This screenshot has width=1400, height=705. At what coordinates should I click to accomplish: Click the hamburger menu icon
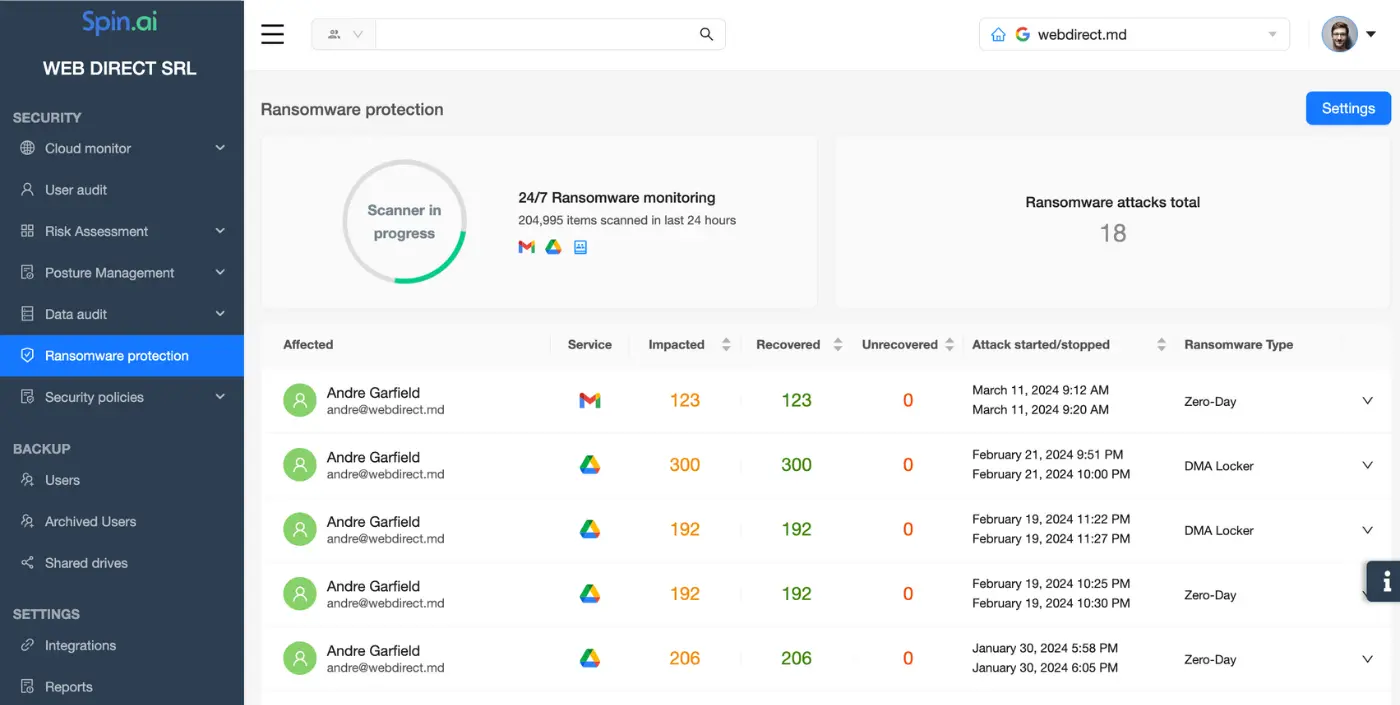pos(272,33)
